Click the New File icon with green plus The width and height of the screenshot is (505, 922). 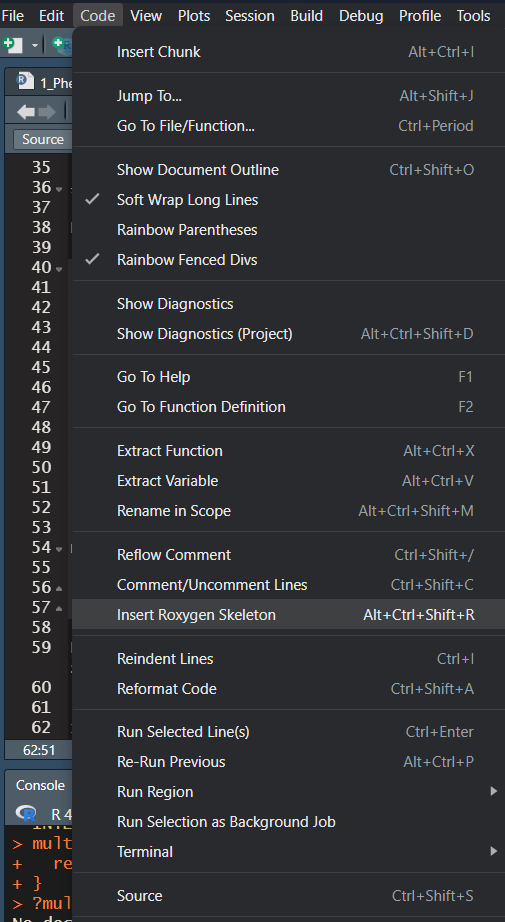13,45
